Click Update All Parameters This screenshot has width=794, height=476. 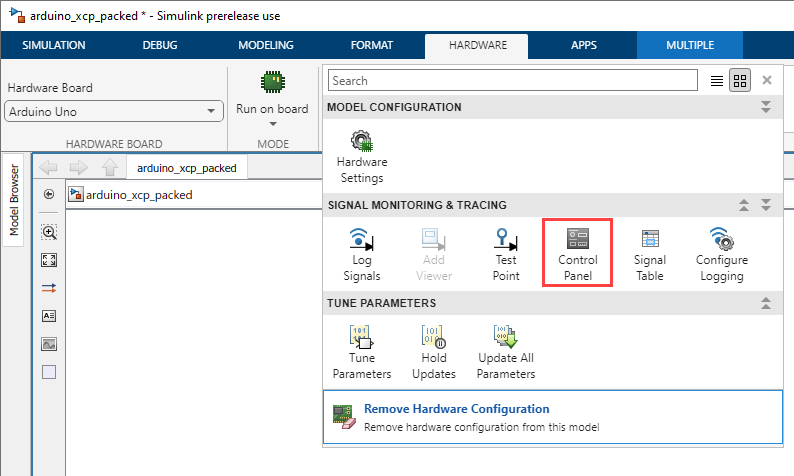click(x=506, y=352)
